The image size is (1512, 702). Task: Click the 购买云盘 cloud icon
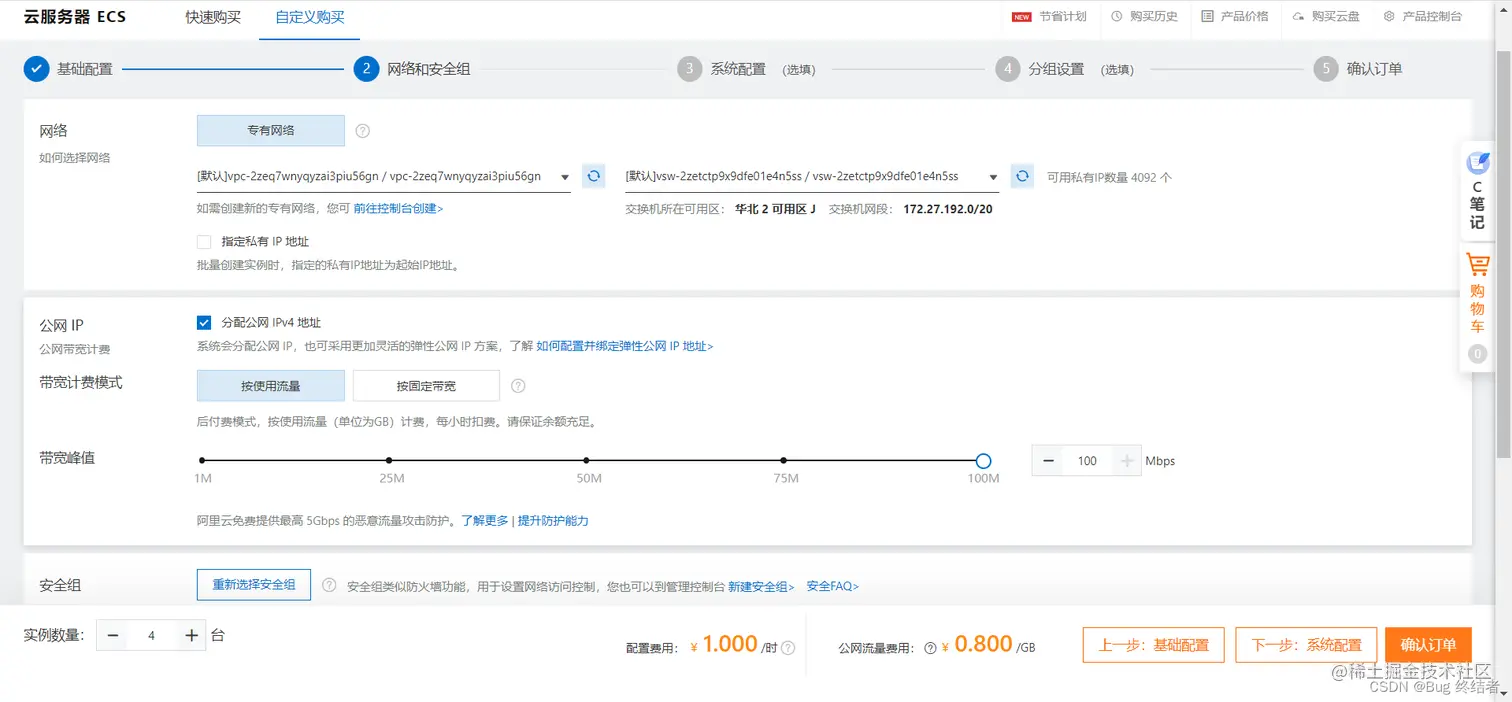[x=1298, y=17]
